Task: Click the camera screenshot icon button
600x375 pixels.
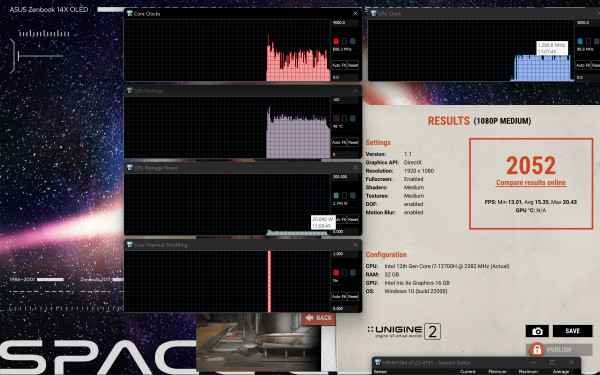Action: (x=537, y=331)
